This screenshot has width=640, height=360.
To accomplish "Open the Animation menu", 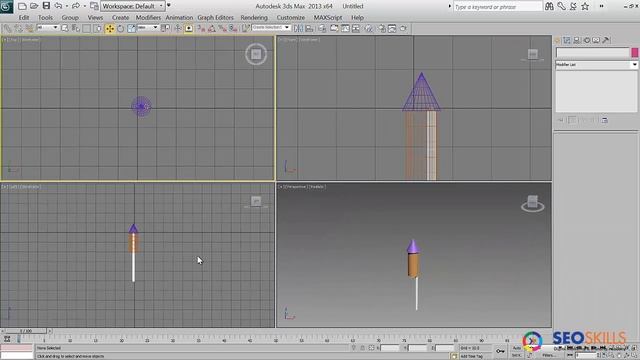I will (179, 18).
